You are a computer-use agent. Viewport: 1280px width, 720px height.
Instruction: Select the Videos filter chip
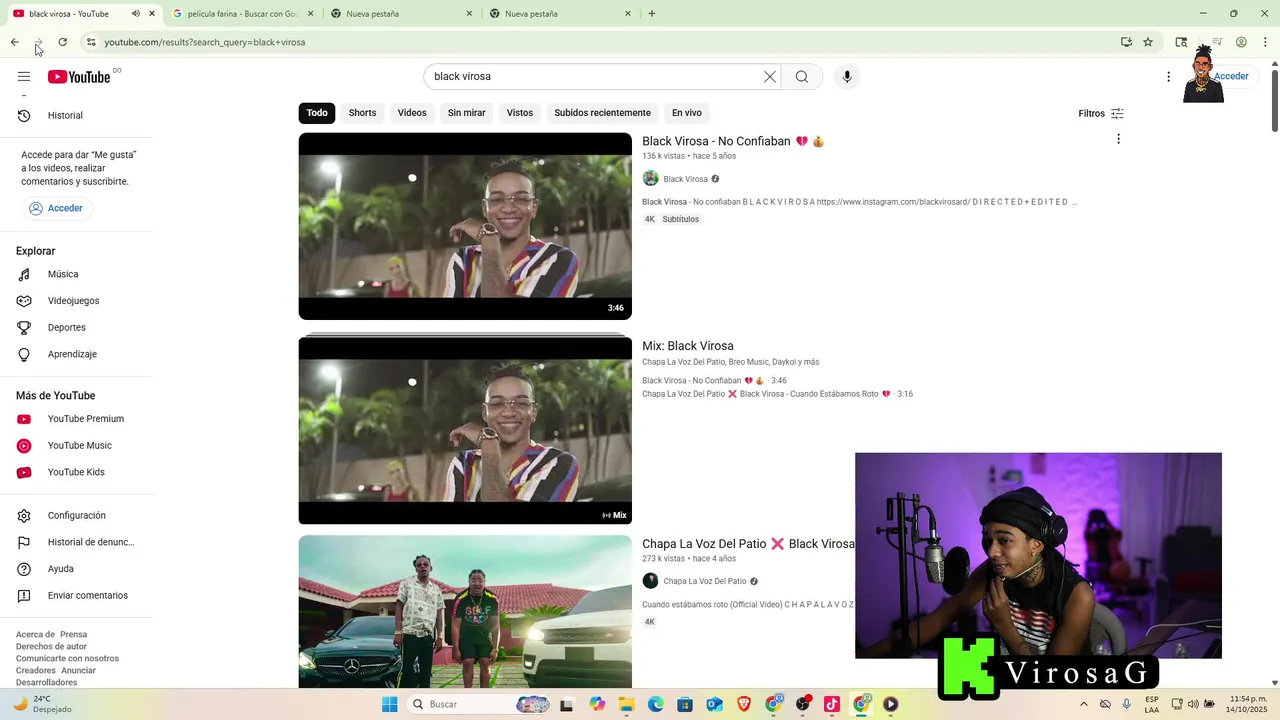click(x=412, y=113)
